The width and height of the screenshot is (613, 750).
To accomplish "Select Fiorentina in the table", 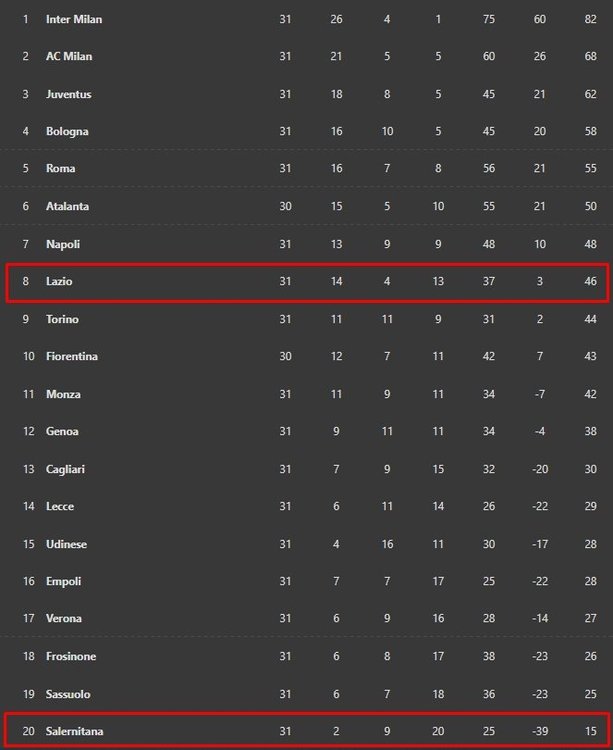I will click(72, 356).
